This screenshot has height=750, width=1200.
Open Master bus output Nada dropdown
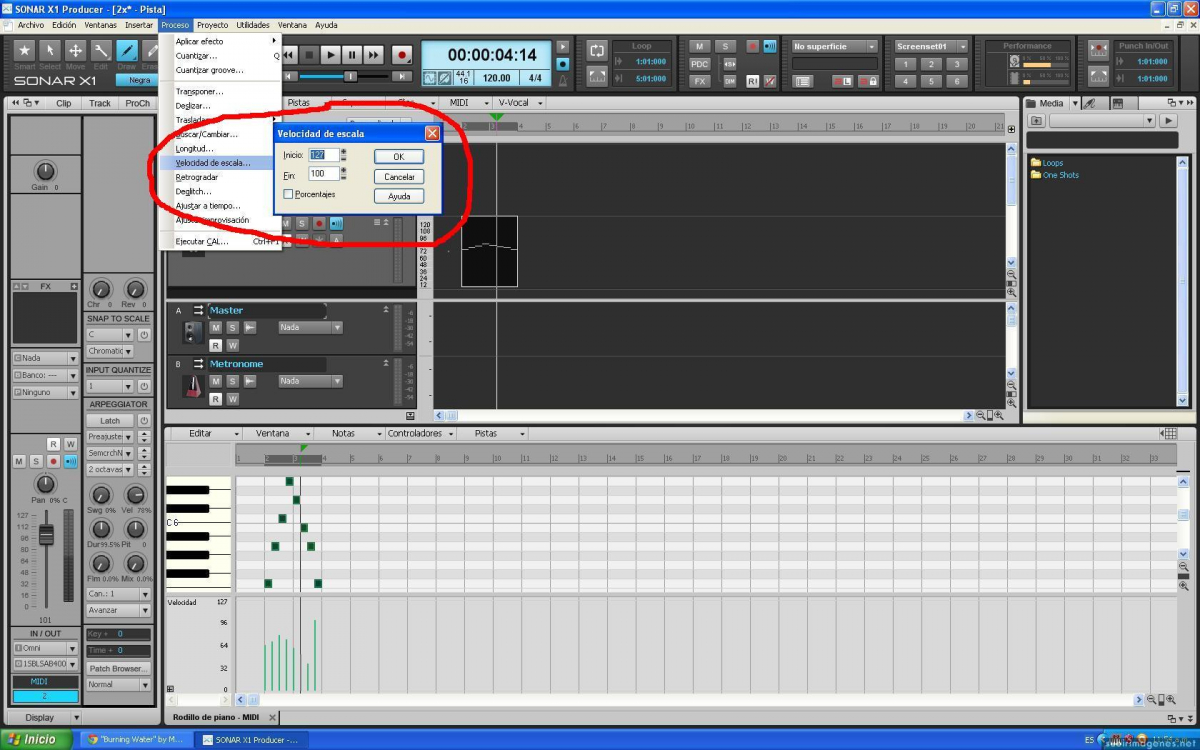pos(310,327)
